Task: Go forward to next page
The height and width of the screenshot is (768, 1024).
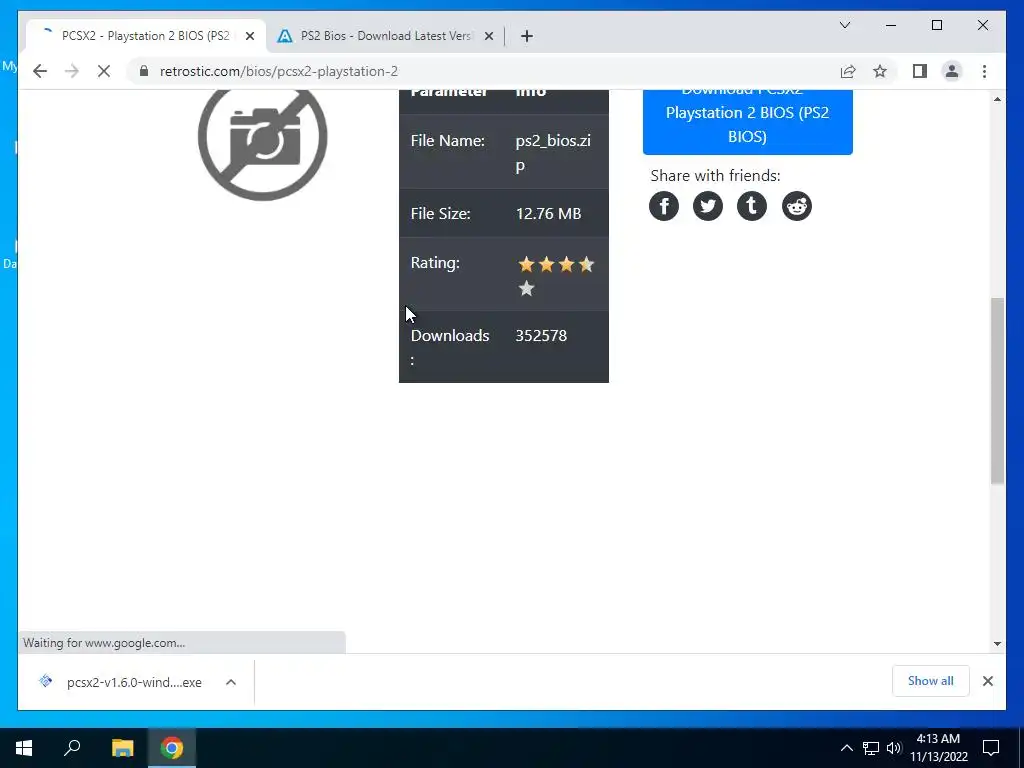Action: pos(72,71)
